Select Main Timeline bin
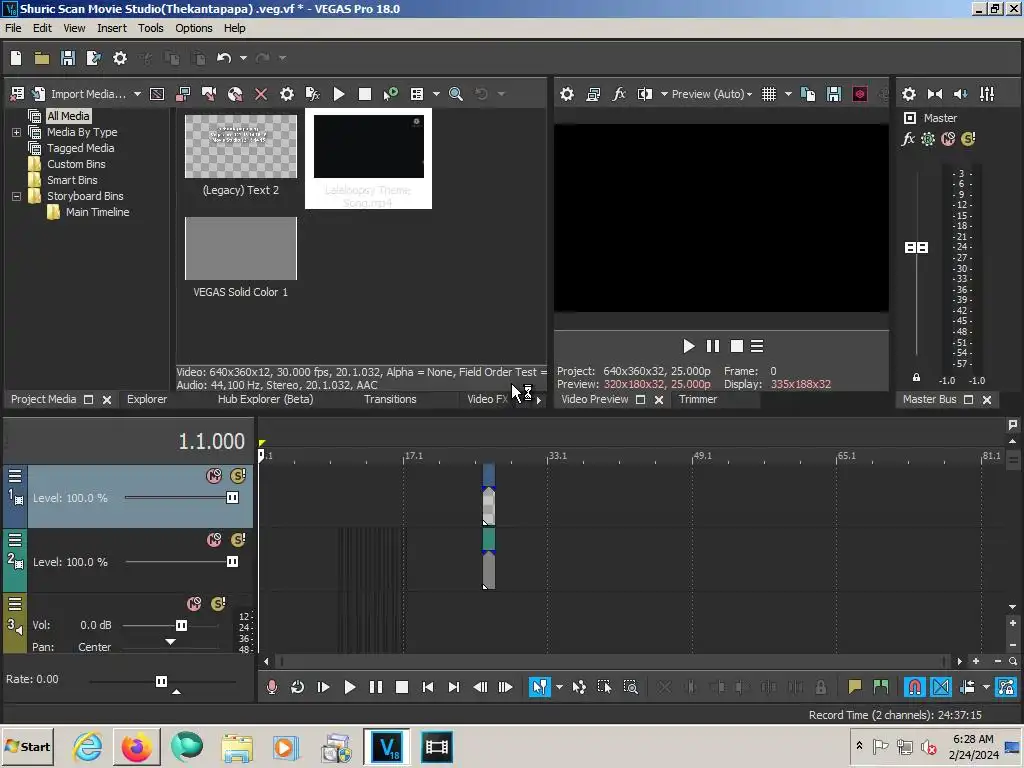The width and height of the screenshot is (1024, 768). (x=97, y=212)
